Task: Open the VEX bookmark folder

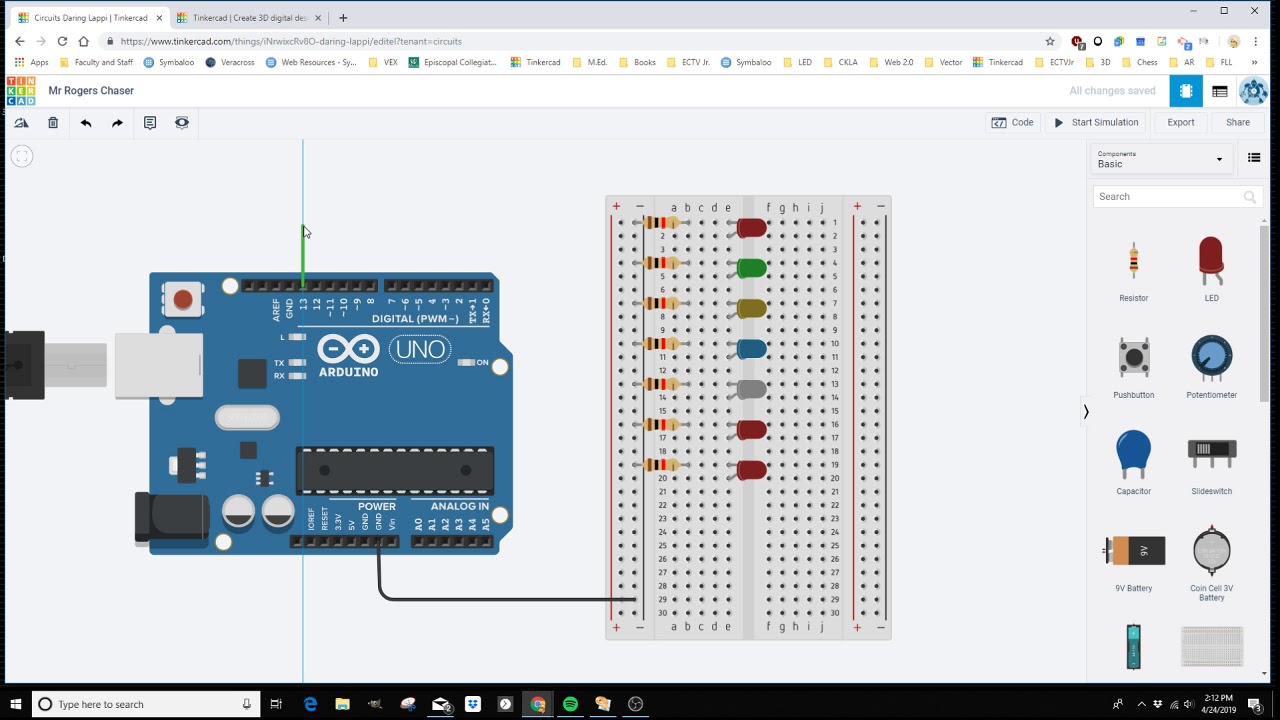Action: (383, 62)
